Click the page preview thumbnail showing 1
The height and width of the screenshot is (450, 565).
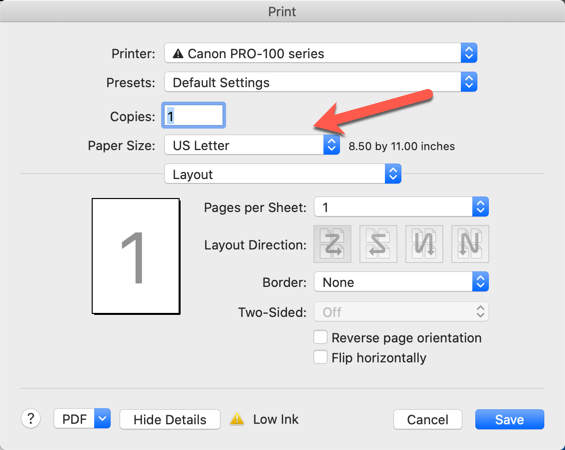136,256
